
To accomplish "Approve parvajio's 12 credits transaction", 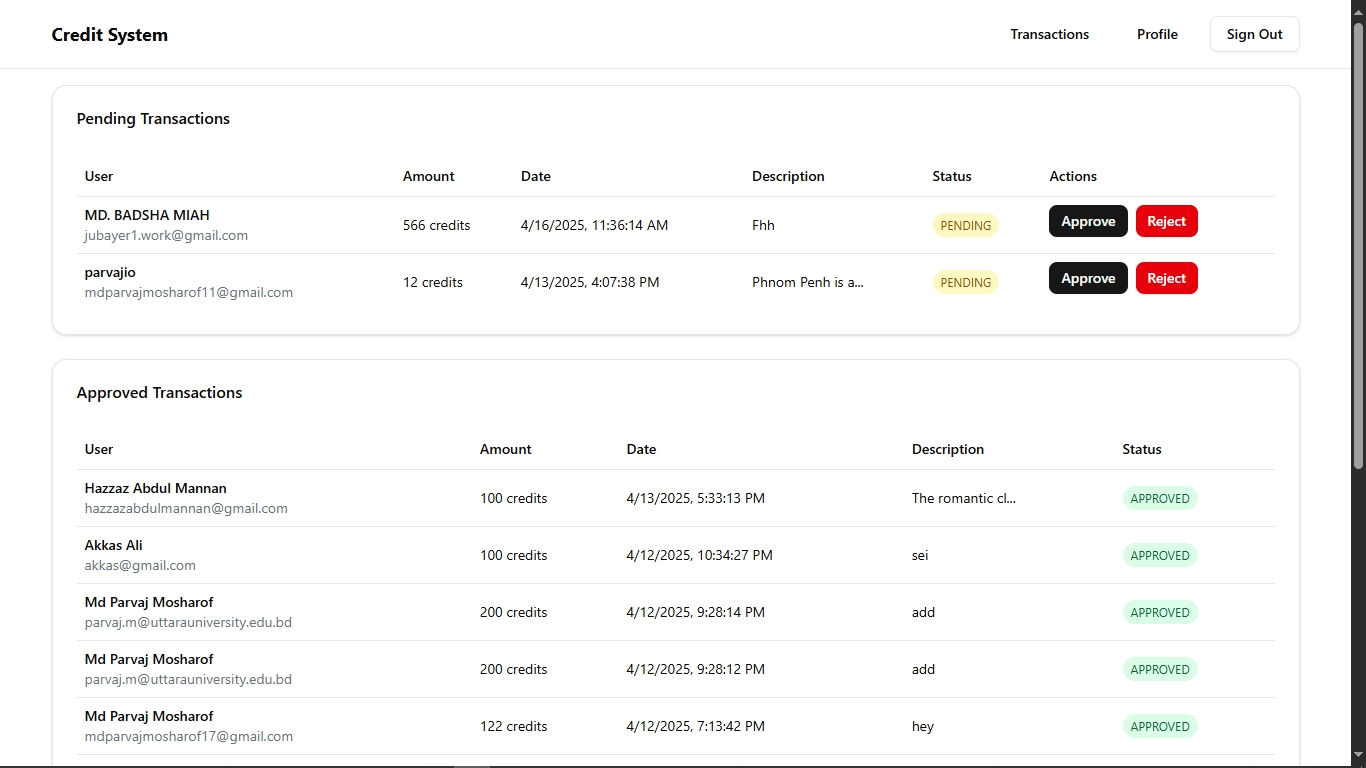I will coord(1088,278).
